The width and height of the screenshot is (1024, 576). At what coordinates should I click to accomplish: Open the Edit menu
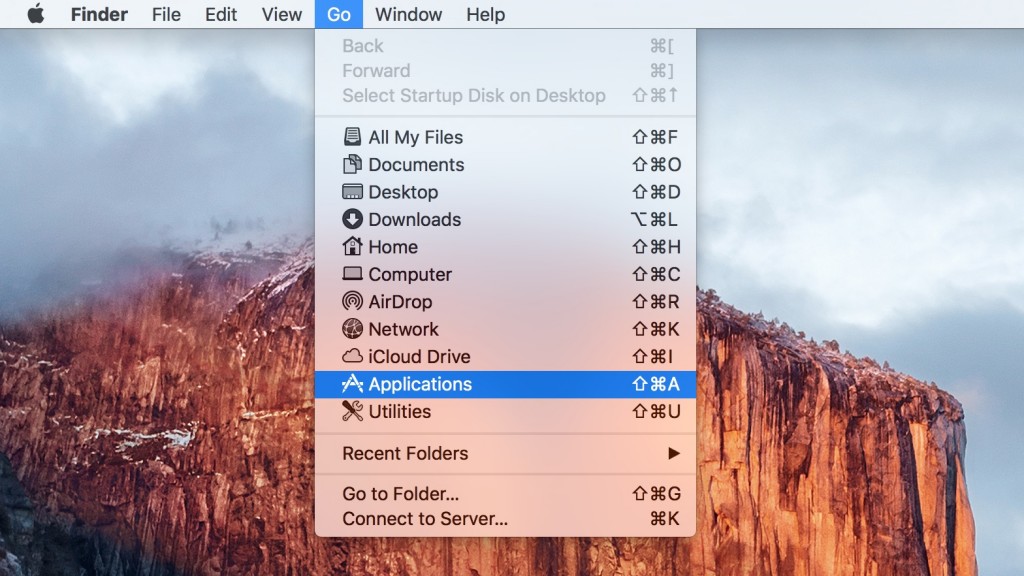click(x=221, y=14)
